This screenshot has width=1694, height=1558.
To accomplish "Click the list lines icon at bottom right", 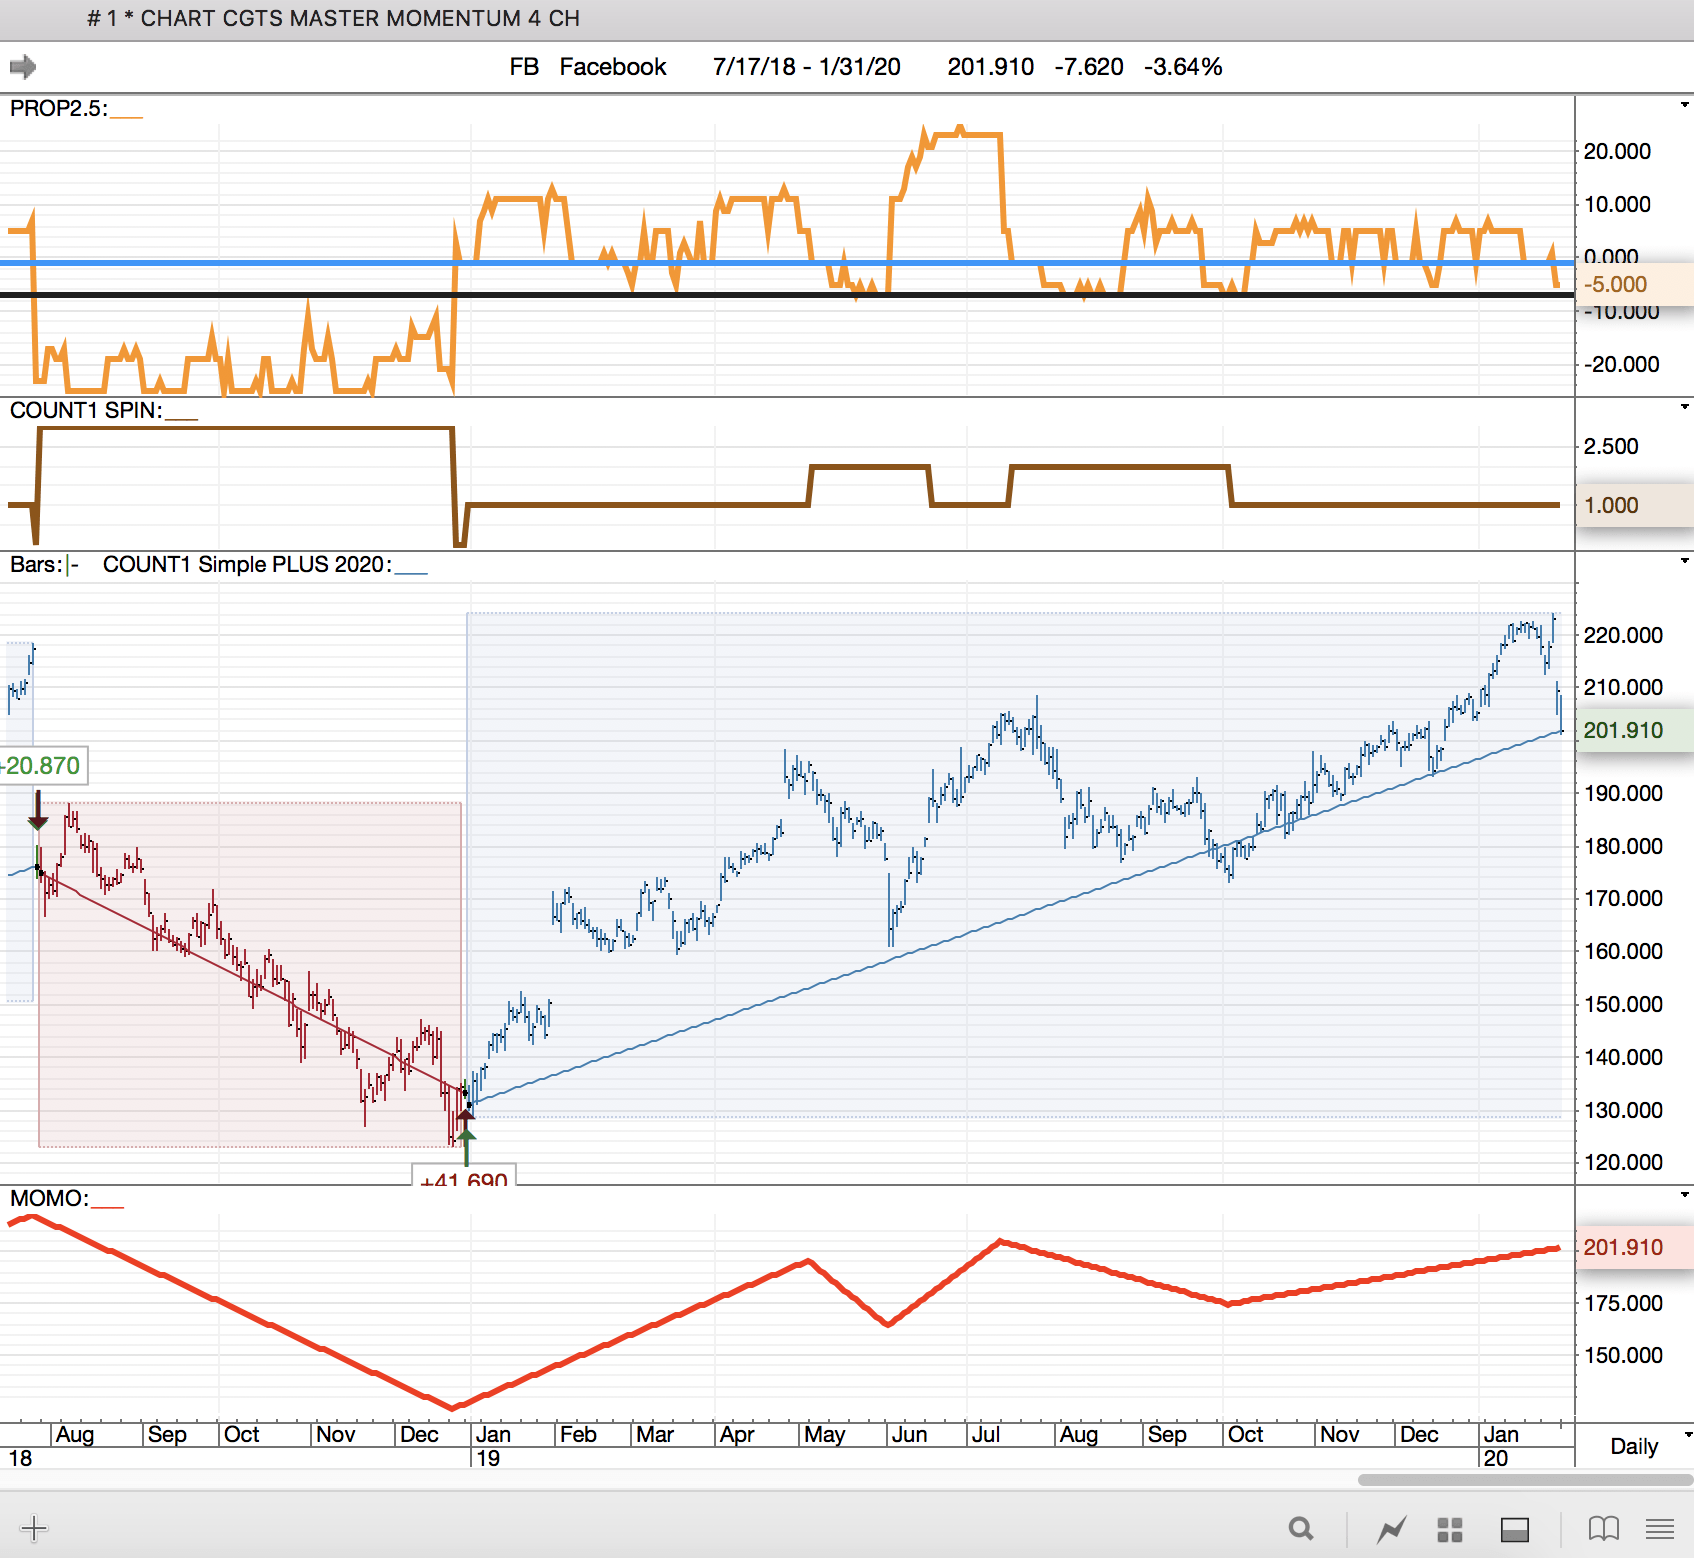I will (x=1660, y=1528).
